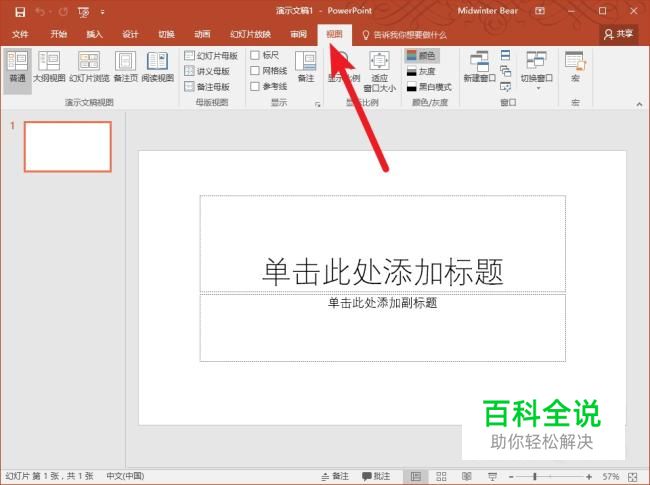Click Notes (备注) in status bar
The image size is (650, 485).
coord(335,476)
